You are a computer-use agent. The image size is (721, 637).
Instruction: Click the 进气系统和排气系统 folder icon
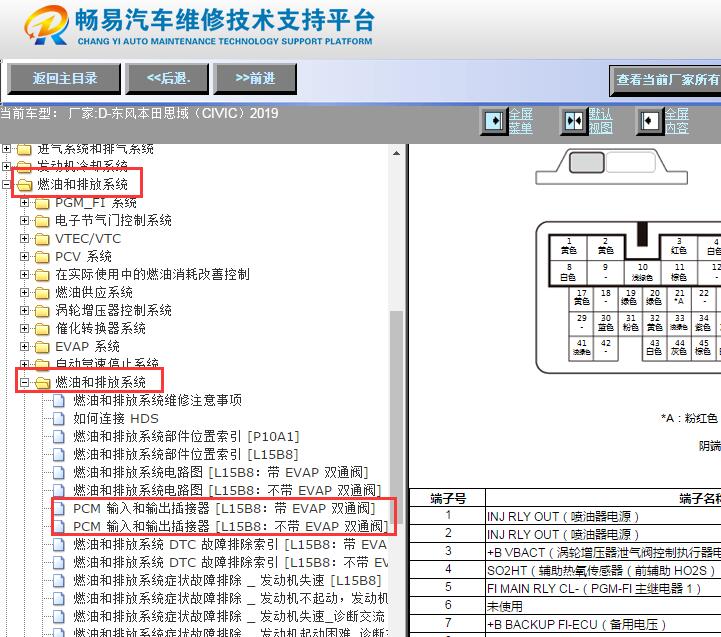[24, 149]
